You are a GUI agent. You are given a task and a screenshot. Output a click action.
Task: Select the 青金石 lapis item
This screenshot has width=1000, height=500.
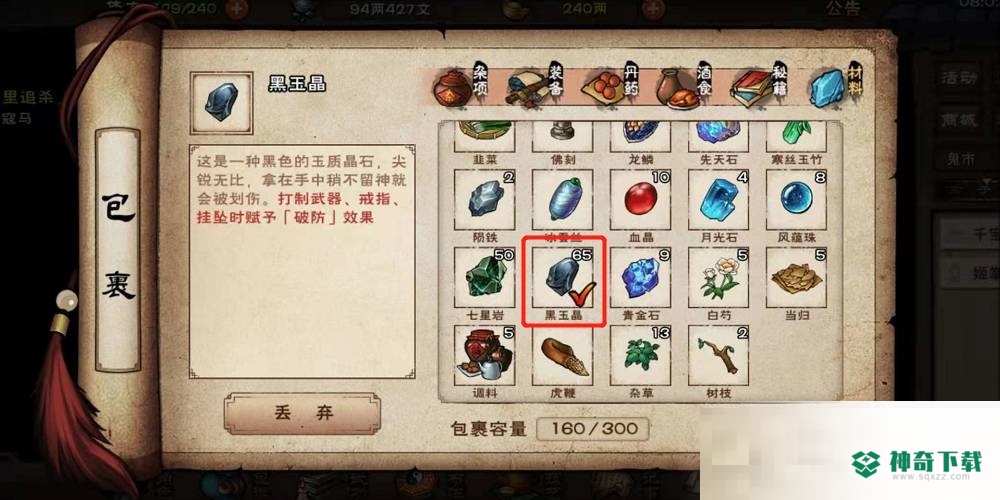pos(640,277)
